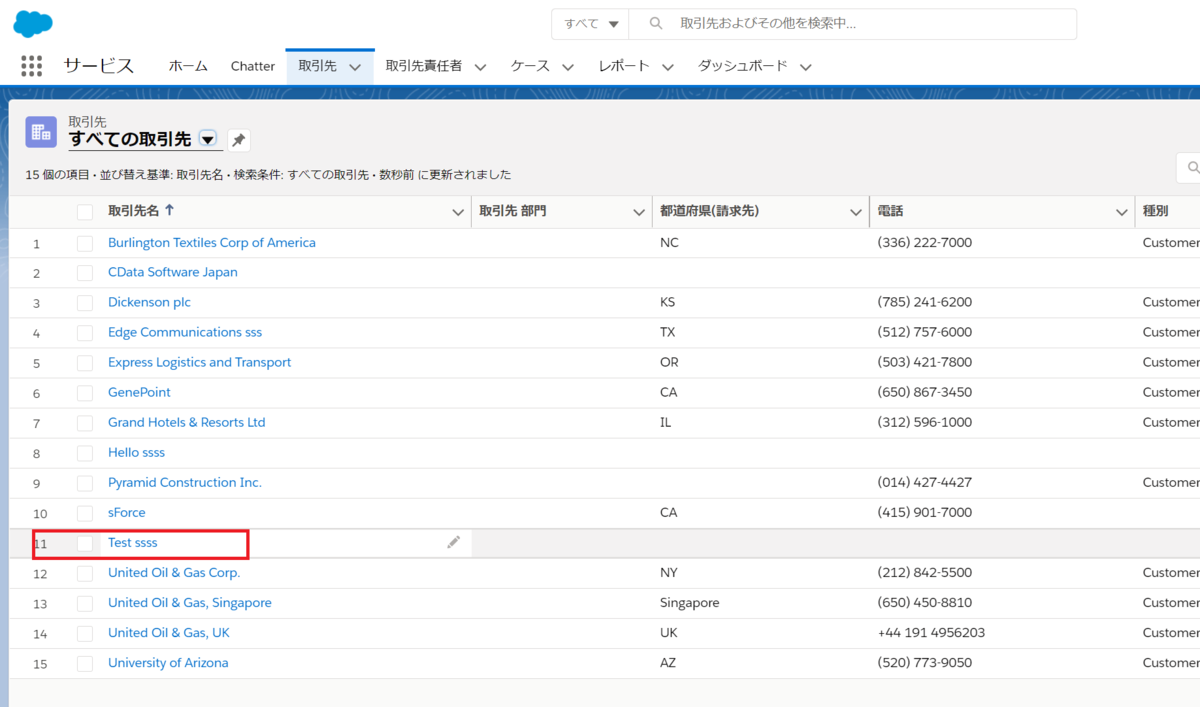The height and width of the screenshot is (707, 1200).
Task: Check the University of Arizona checkbox
Action: [x=85, y=663]
